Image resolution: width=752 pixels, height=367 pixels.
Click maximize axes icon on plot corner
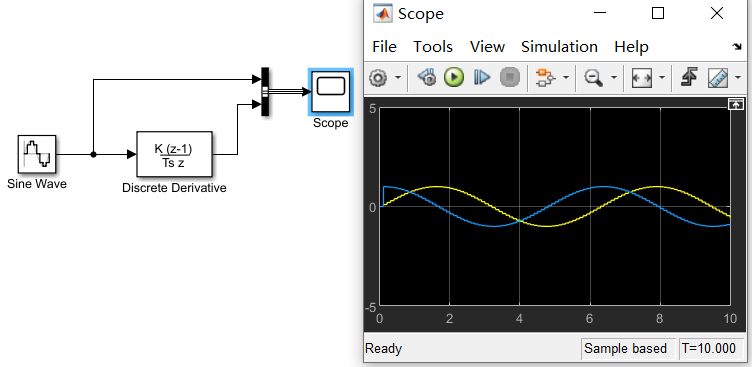(735, 105)
